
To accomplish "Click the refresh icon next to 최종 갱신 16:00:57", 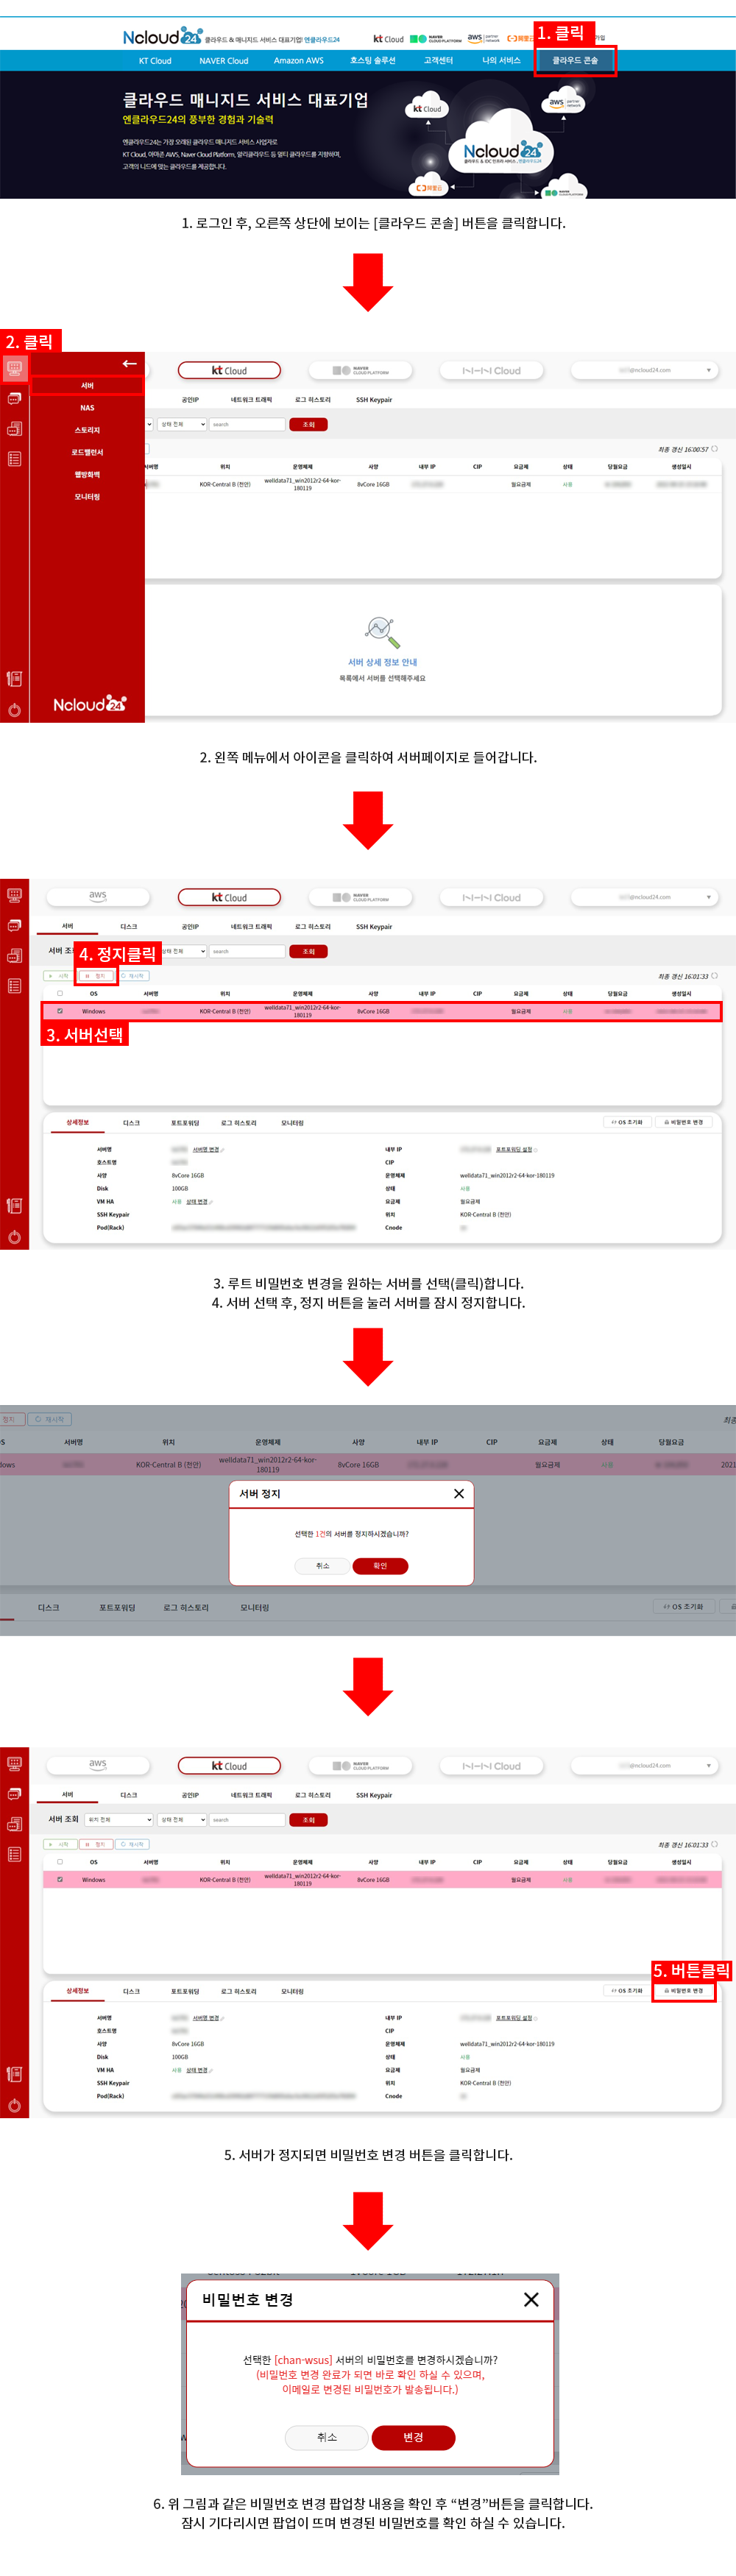I will [x=715, y=449].
